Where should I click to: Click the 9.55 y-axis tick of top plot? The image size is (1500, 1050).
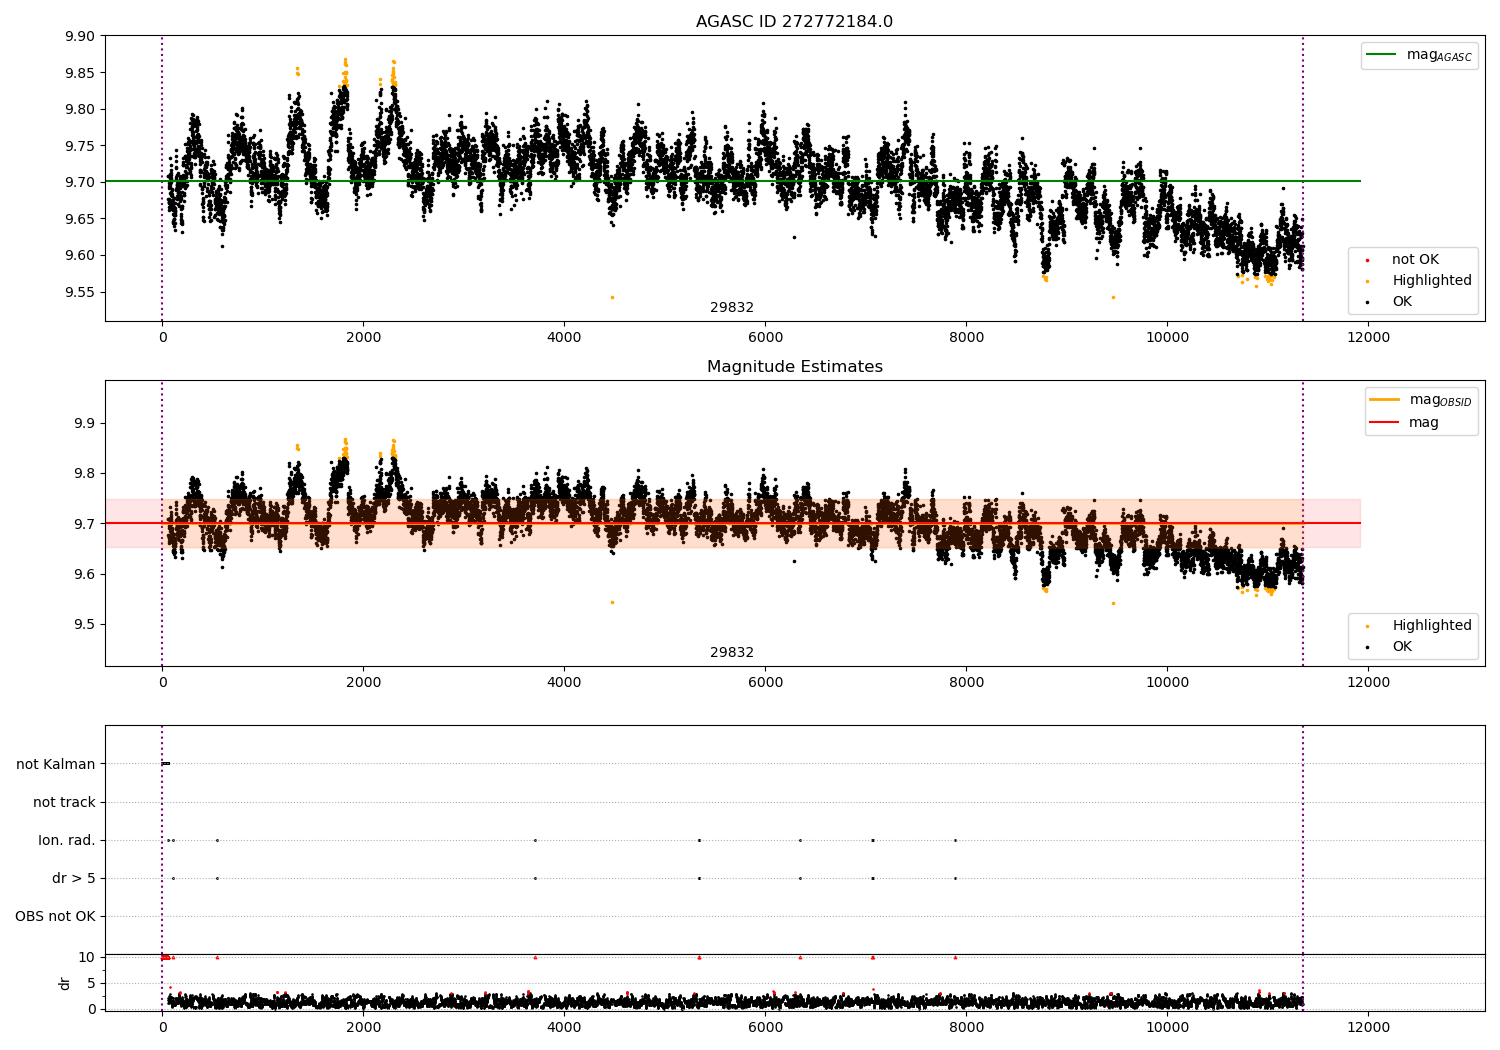click(x=79, y=293)
